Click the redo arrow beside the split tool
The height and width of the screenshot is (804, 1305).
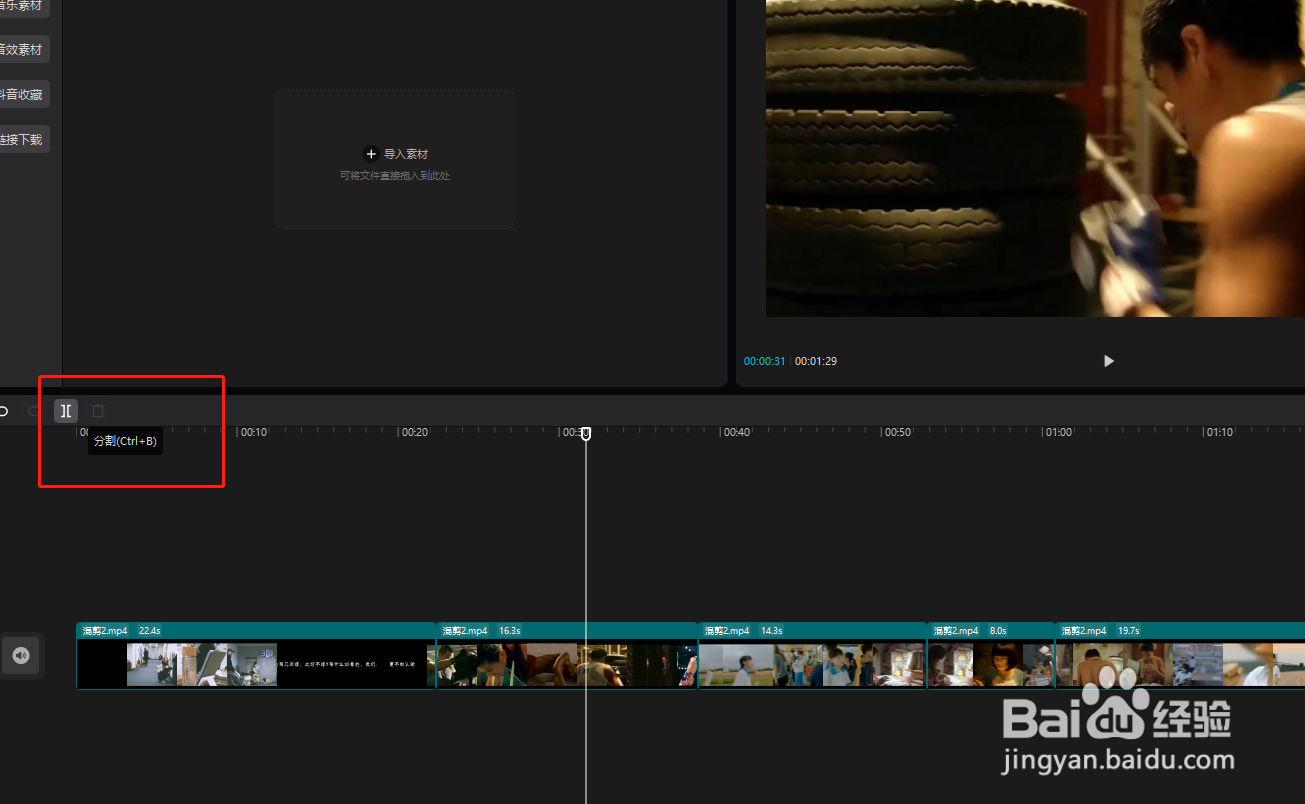click(34, 411)
